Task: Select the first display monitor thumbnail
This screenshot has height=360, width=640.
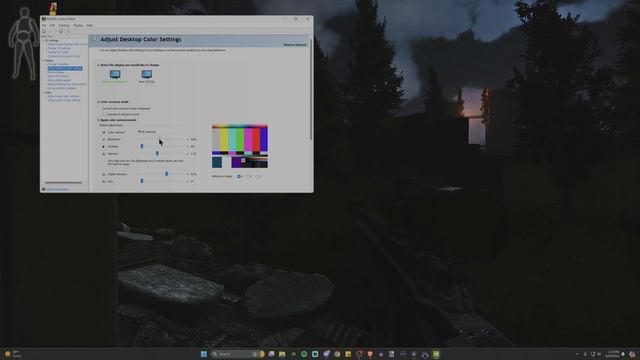Action: click(115, 74)
